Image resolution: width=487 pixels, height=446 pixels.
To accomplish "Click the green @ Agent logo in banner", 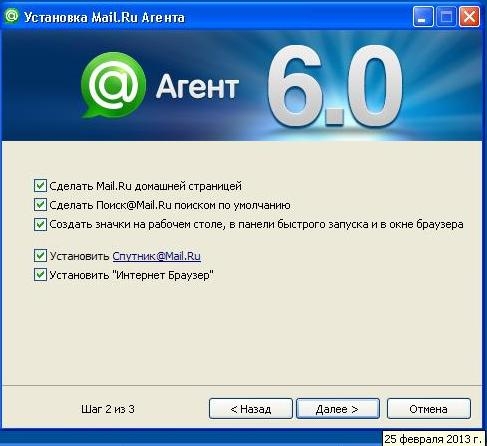I will click(113, 85).
